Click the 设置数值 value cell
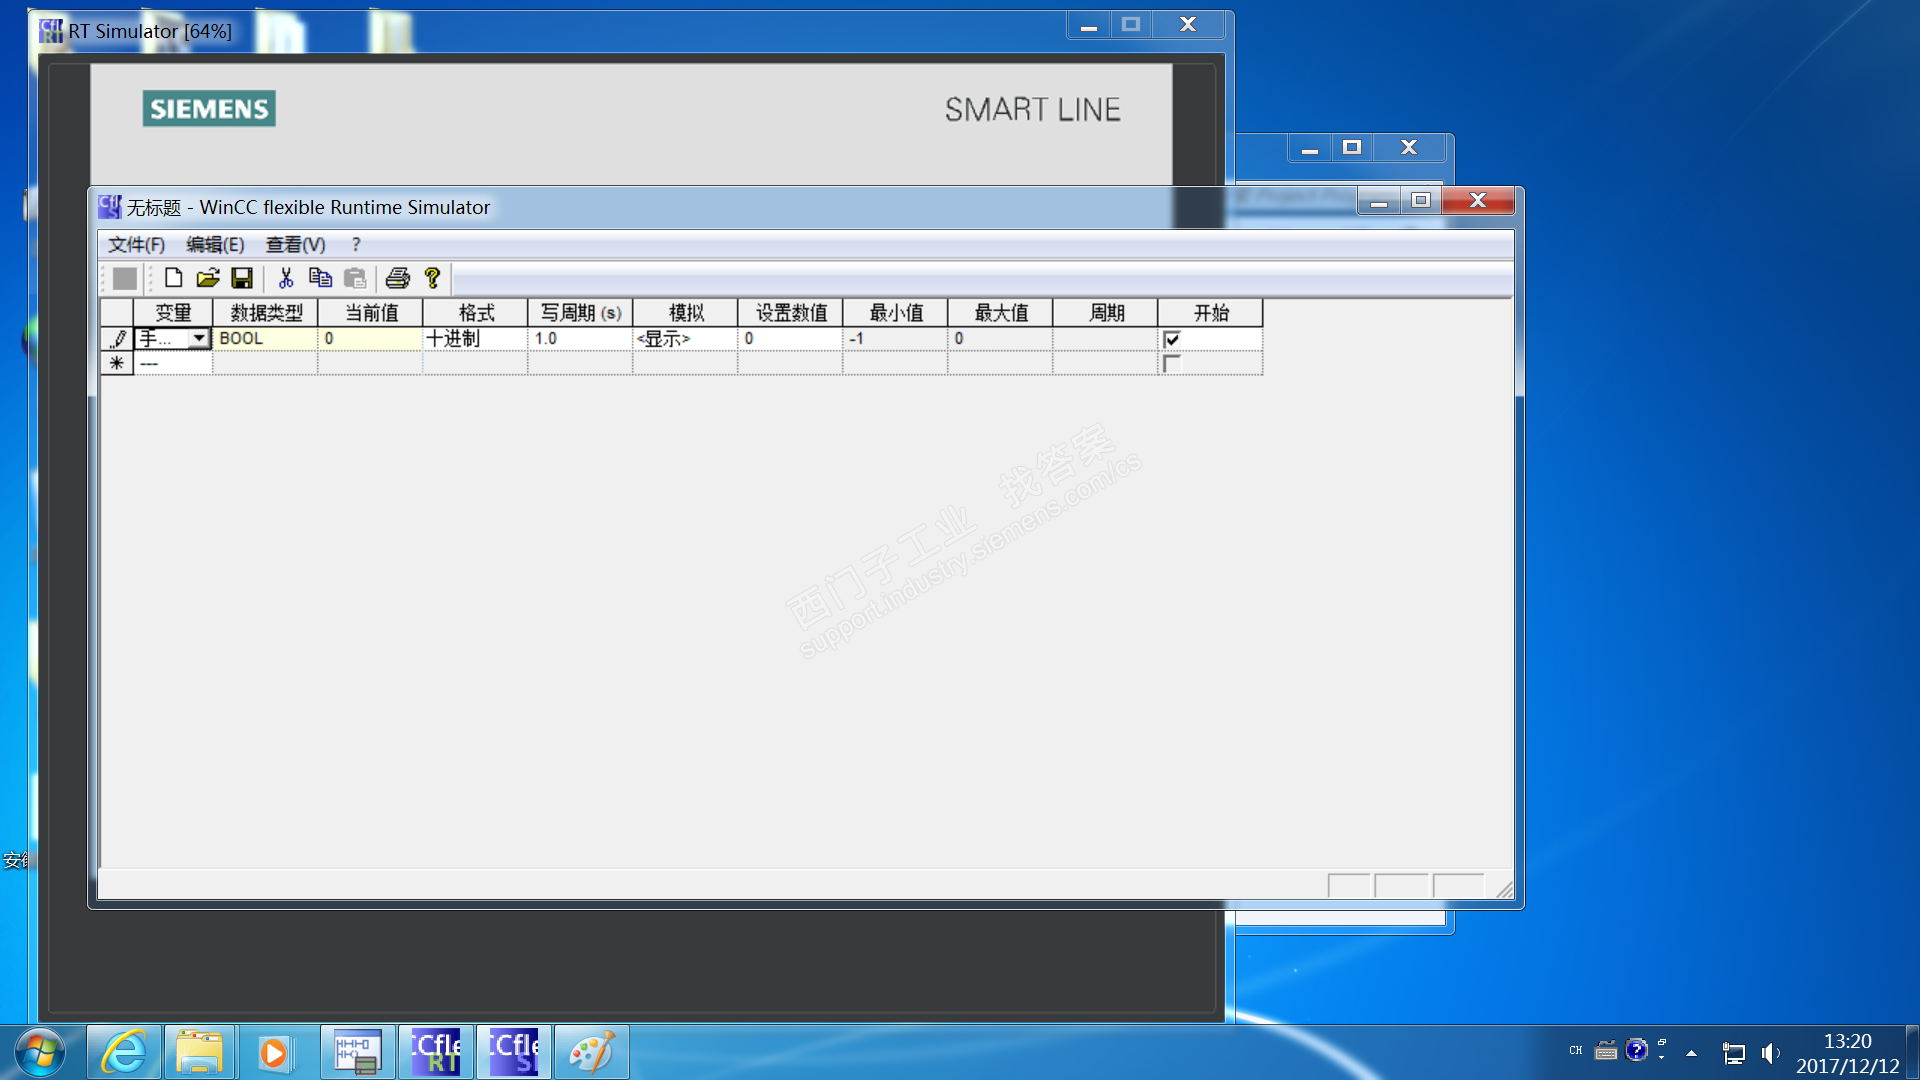Viewport: 1920px width, 1080px height. pos(790,339)
